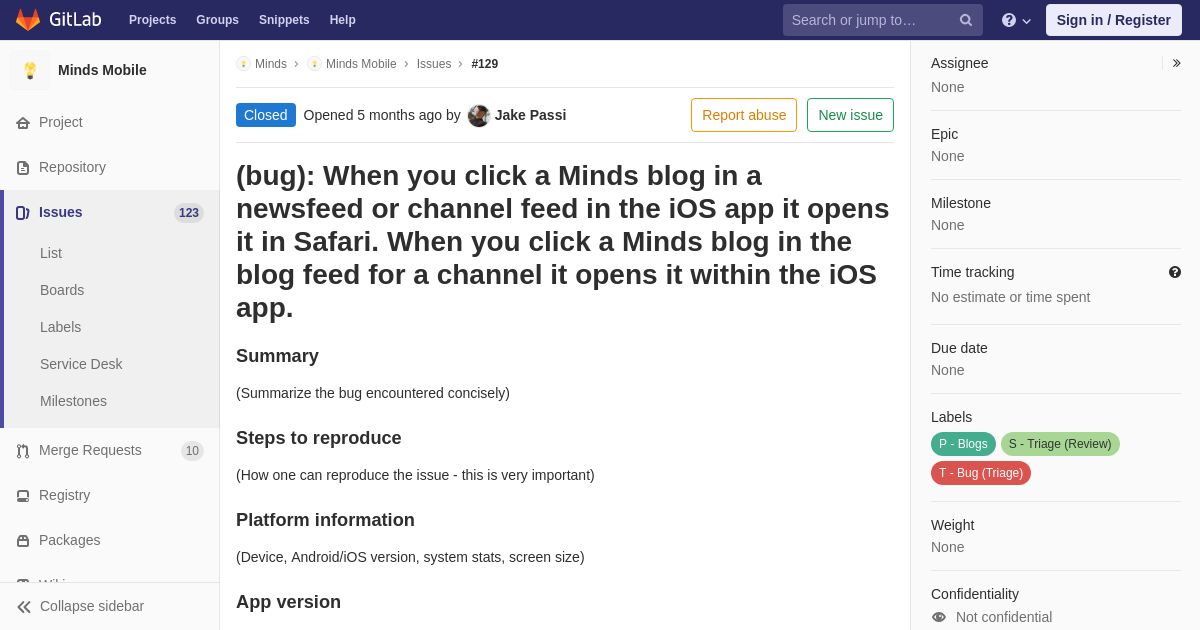The height and width of the screenshot is (630, 1200).
Task: Click Sign in / Register button
Action: pyautogui.click(x=1113, y=20)
